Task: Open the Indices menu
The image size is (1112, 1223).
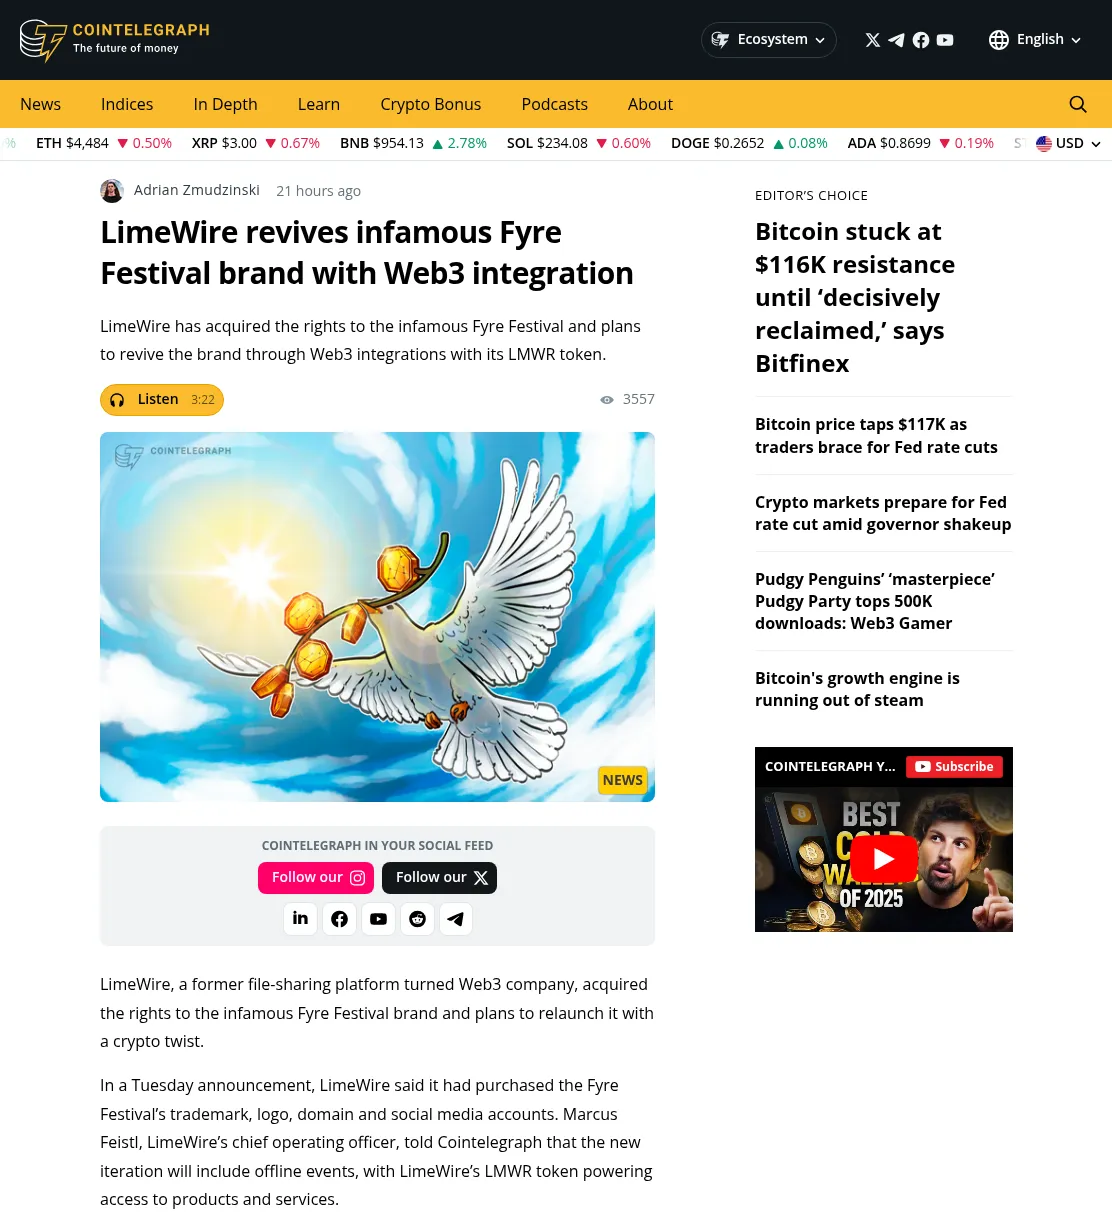Action: pyautogui.click(x=127, y=104)
